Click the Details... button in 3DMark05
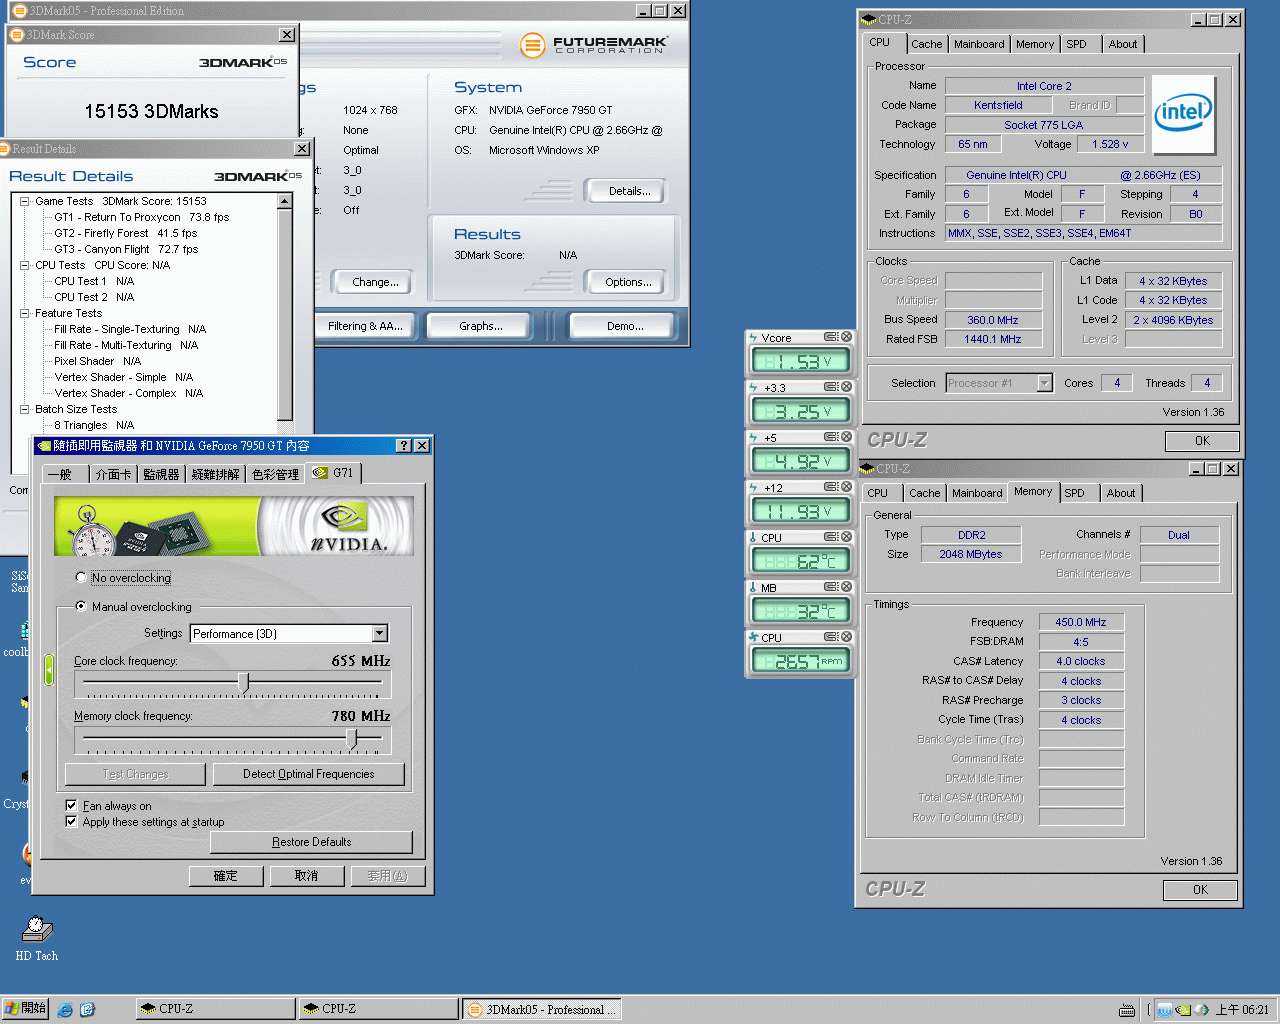Viewport: 1280px width, 1024px height. [x=629, y=191]
